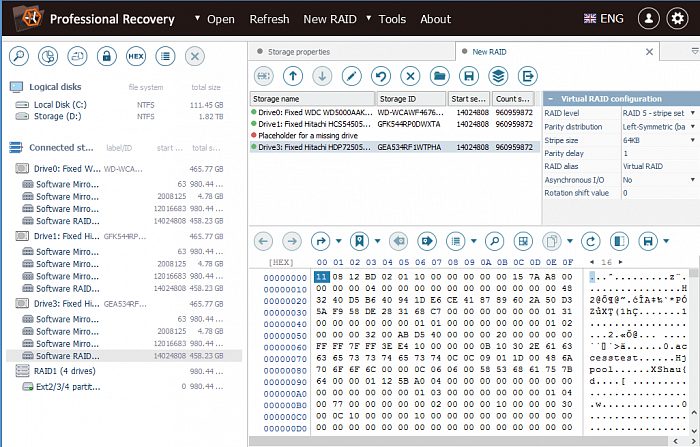Open dropdown arrow next to hex save icon
The image size is (700, 447).
[x=666, y=242]
